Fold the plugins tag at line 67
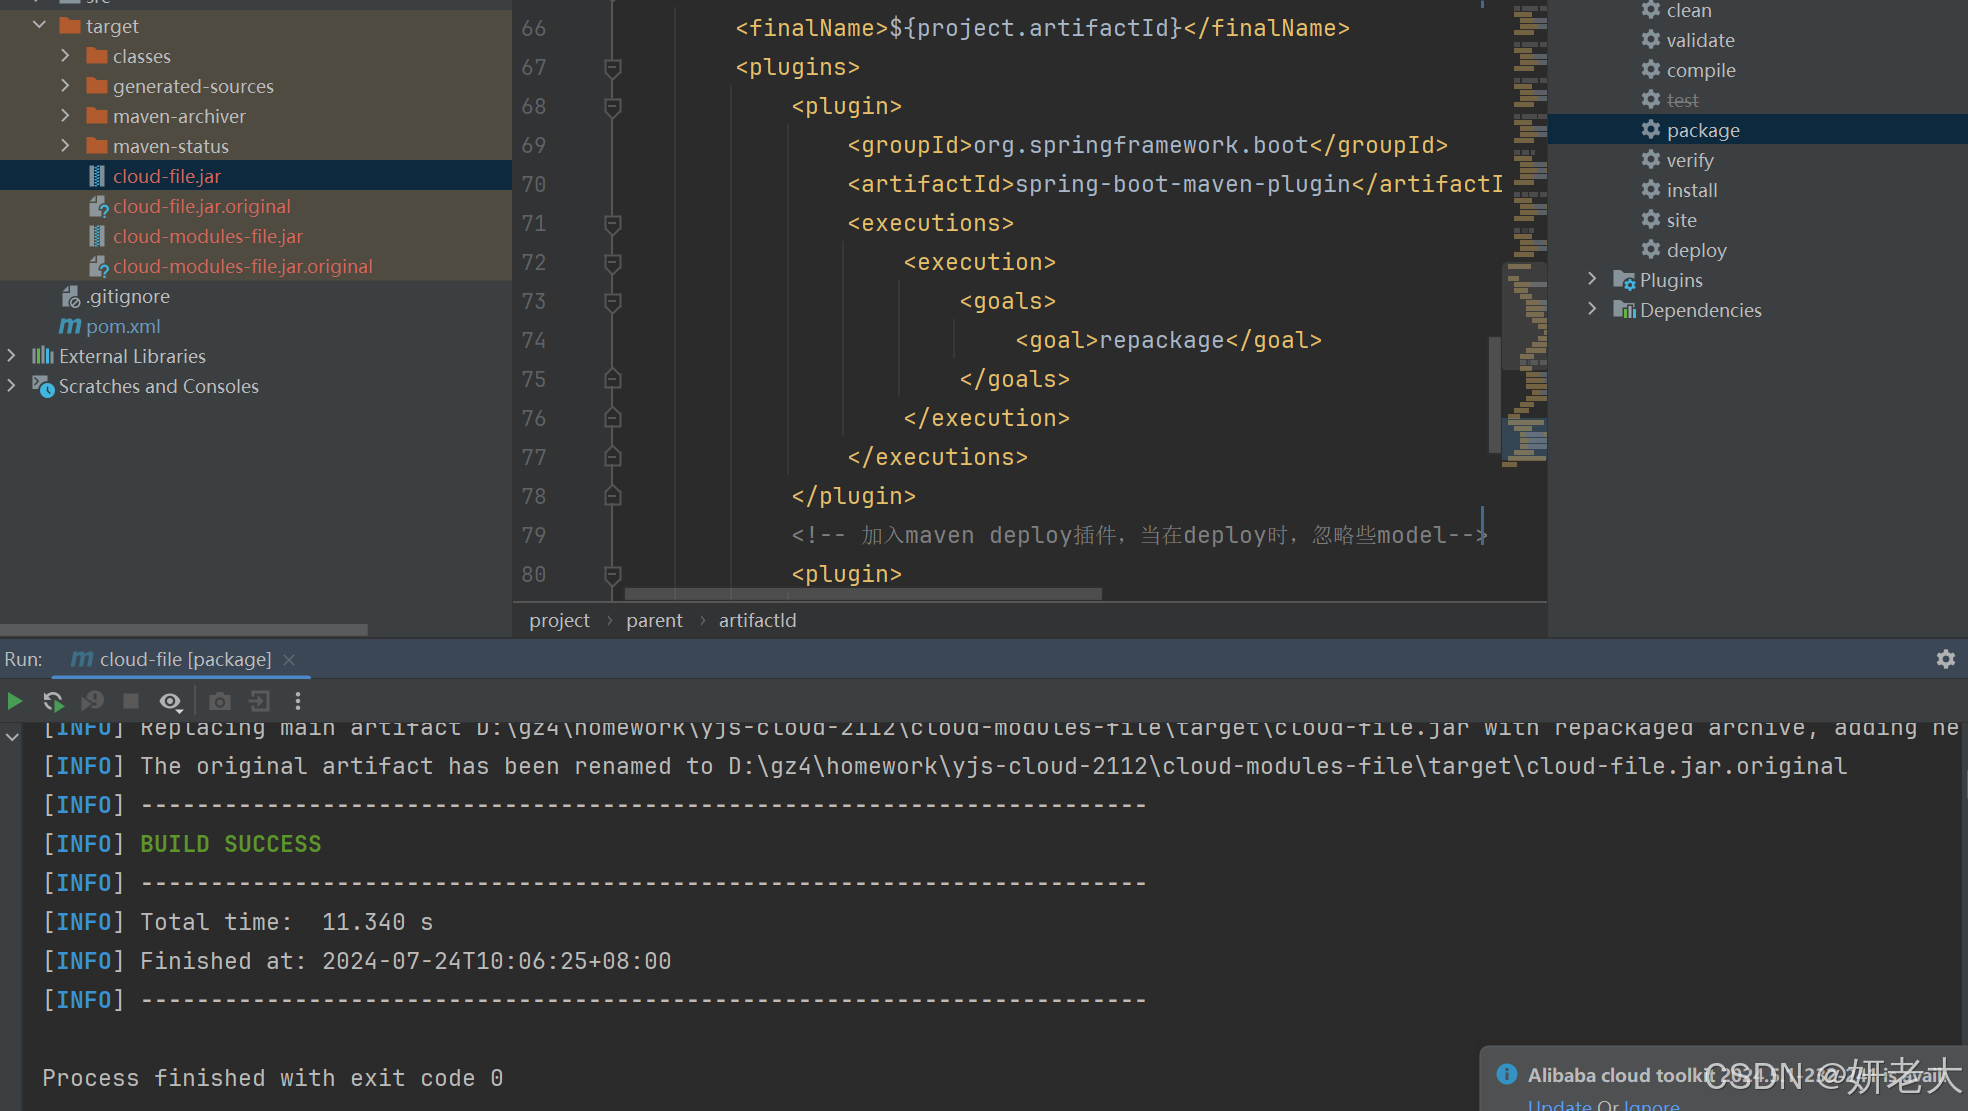Screen dimensions: 1968x1111 (x=613, y=67)
